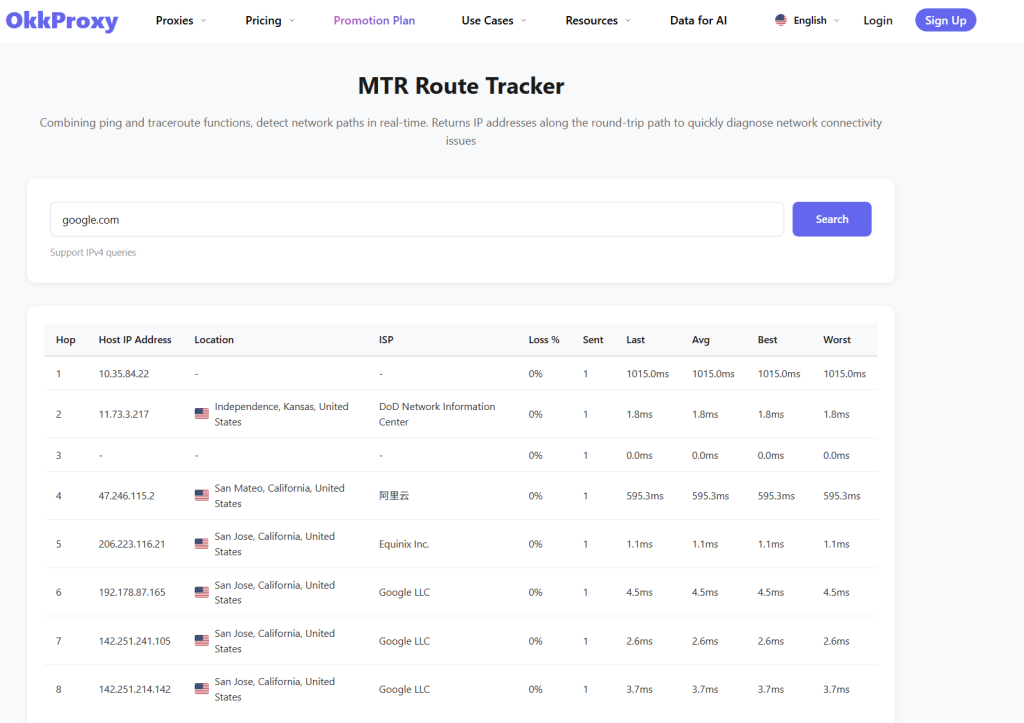Click the Sign Up button
The width and height of the screenshot is (1024, 723).
pos(945,19)
